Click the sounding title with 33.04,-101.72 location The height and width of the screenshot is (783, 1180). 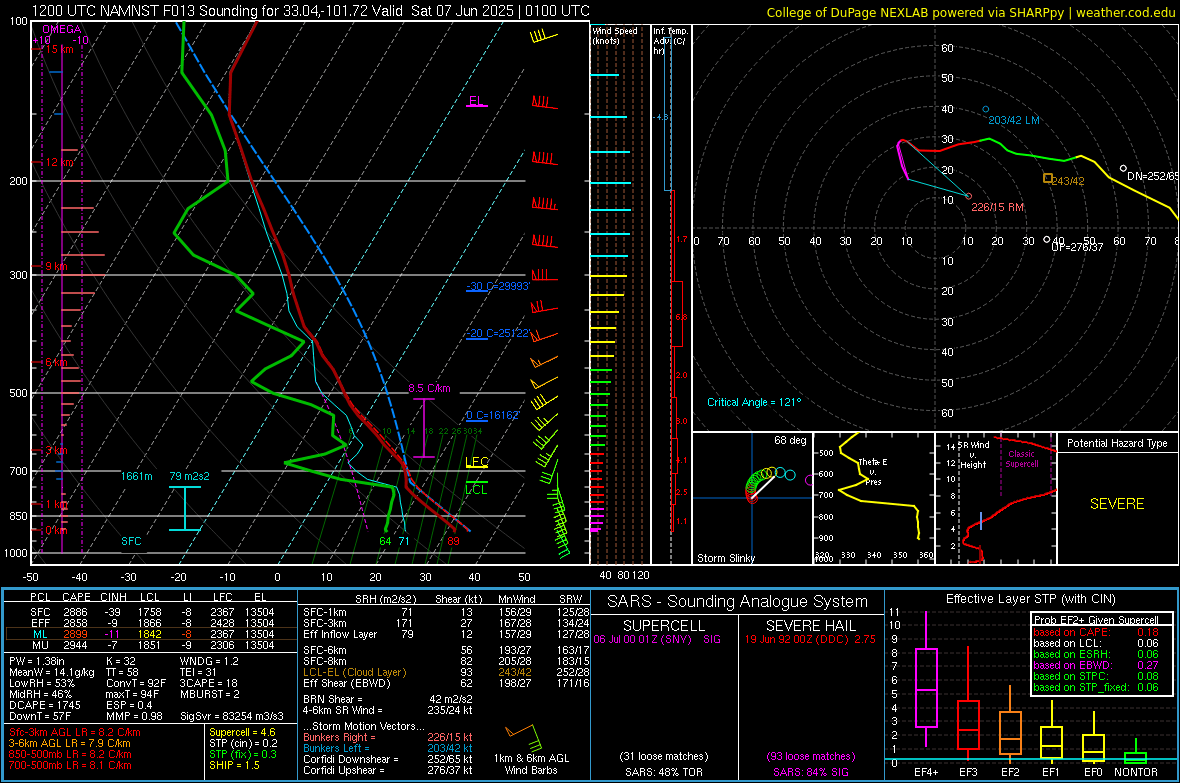click(311, 11)
